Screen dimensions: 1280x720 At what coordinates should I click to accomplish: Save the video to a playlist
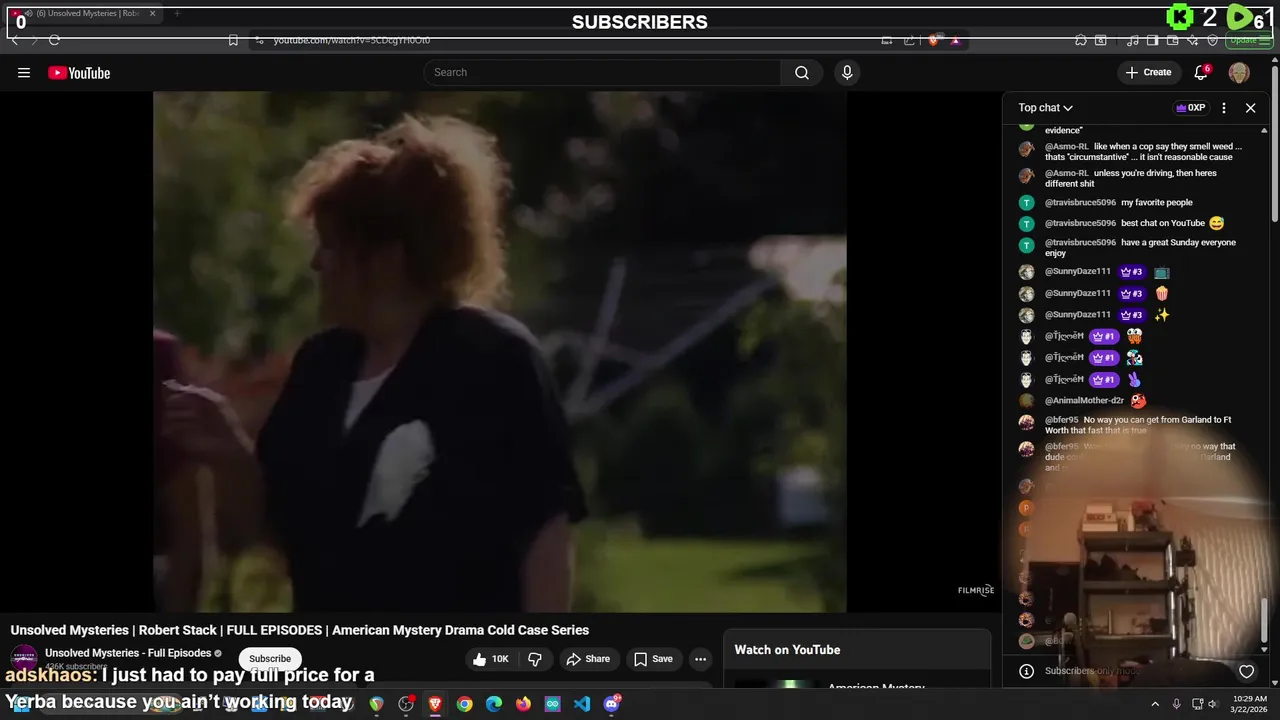point(653,659)
